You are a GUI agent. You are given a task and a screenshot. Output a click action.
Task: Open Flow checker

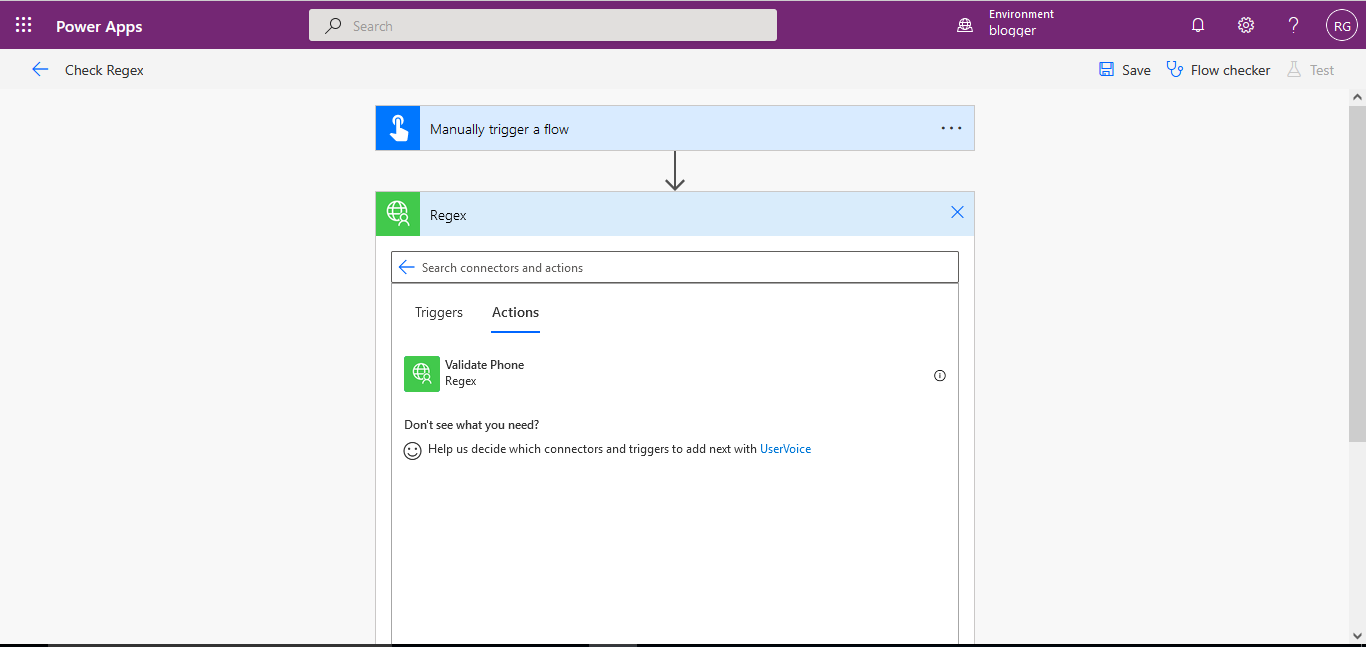pyautogui.click(x=1218, y=70)
